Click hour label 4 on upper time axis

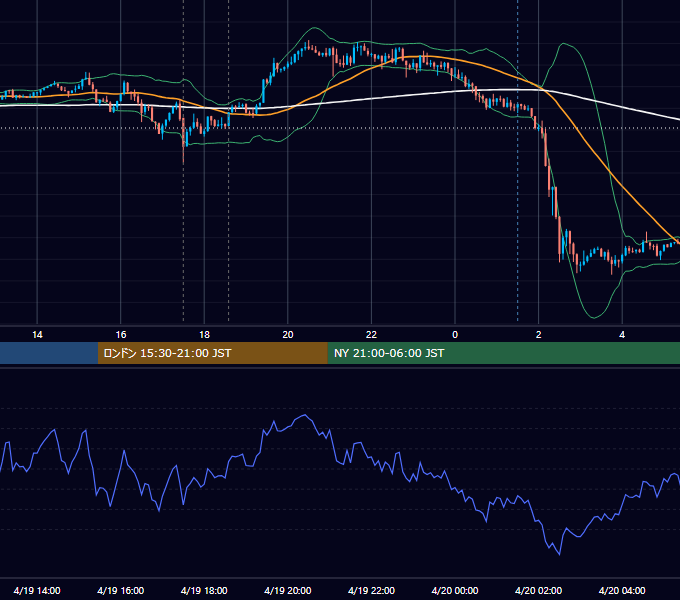click(x=622, y=335)
